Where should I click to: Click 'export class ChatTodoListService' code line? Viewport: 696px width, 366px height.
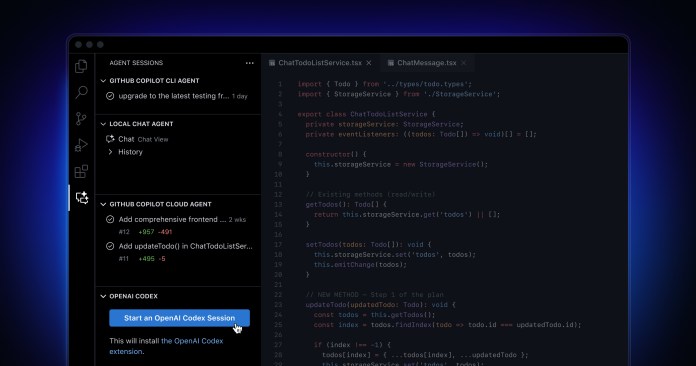click(367, 114)
